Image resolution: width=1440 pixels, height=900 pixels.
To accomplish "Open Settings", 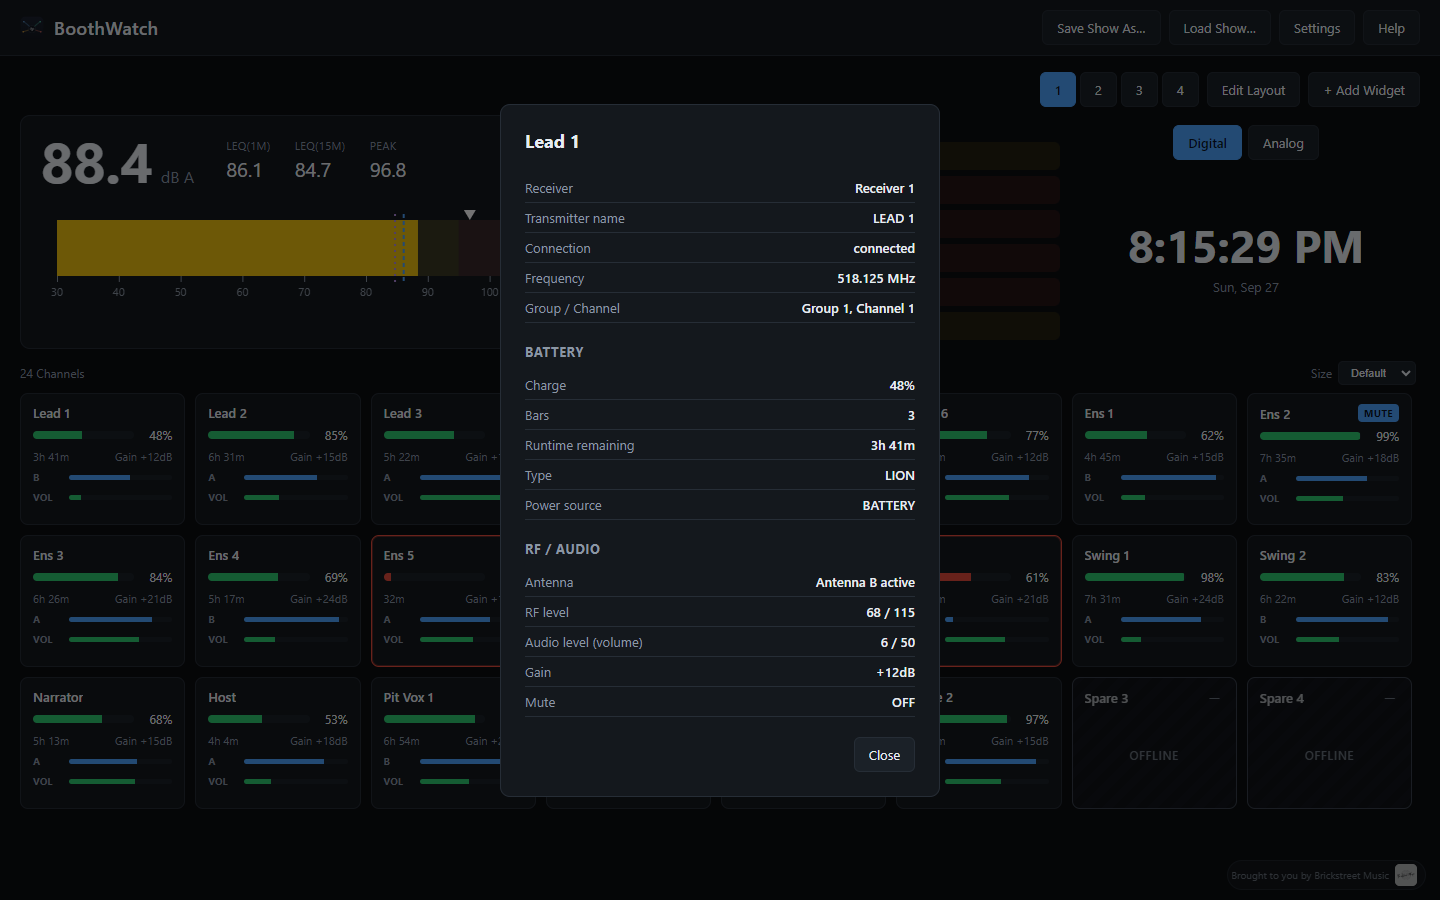I will tap(1317, 28).
